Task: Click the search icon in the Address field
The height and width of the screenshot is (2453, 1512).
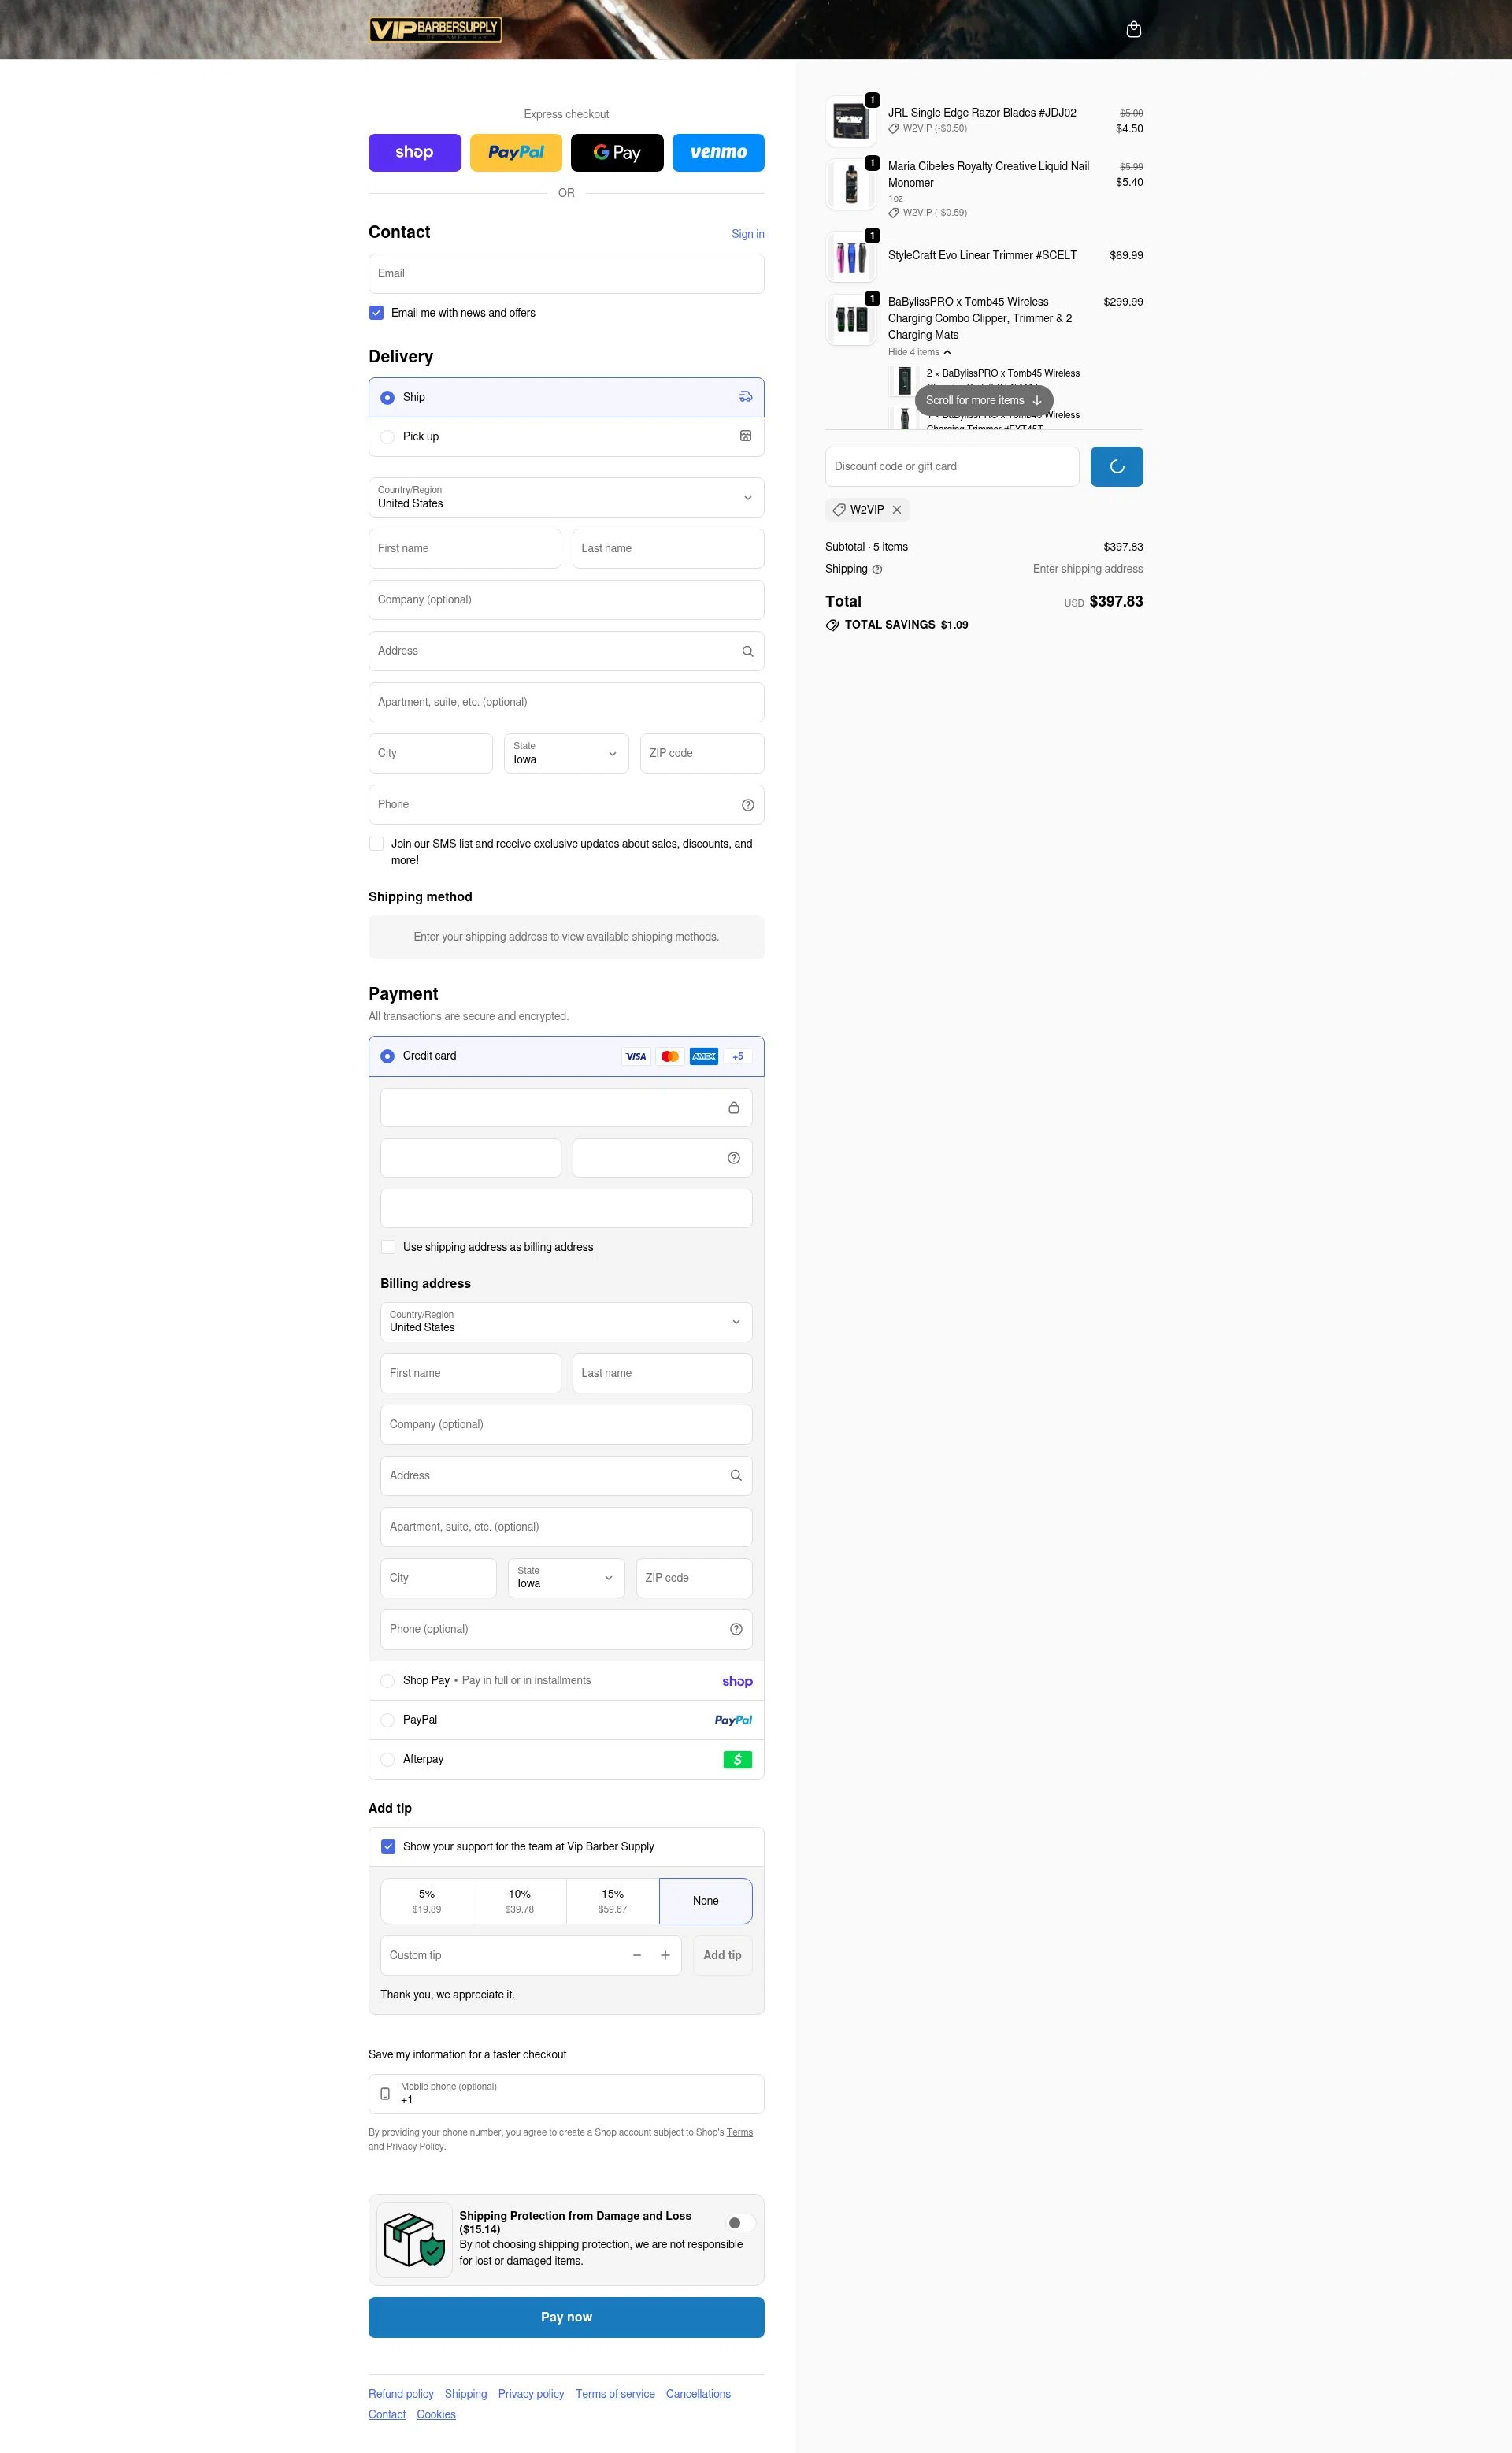Action: coord(747,650)
